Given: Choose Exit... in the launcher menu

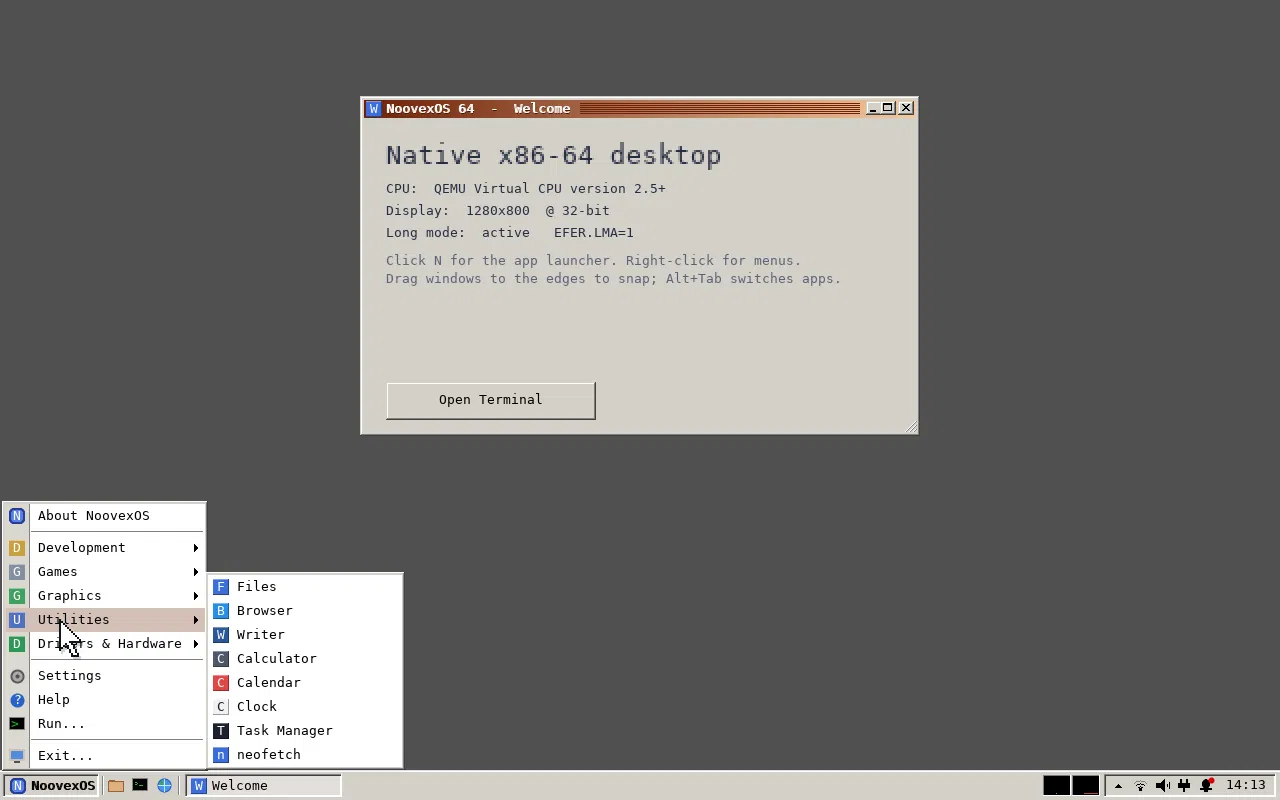Looking at the screenshot, I should point(105,756).
